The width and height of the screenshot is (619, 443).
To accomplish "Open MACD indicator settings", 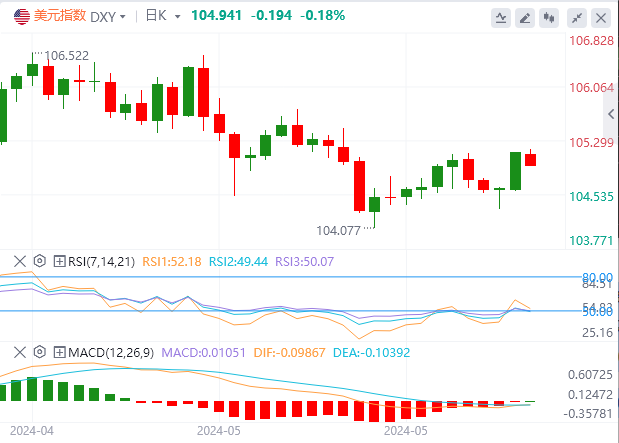I will click(40, 351).
